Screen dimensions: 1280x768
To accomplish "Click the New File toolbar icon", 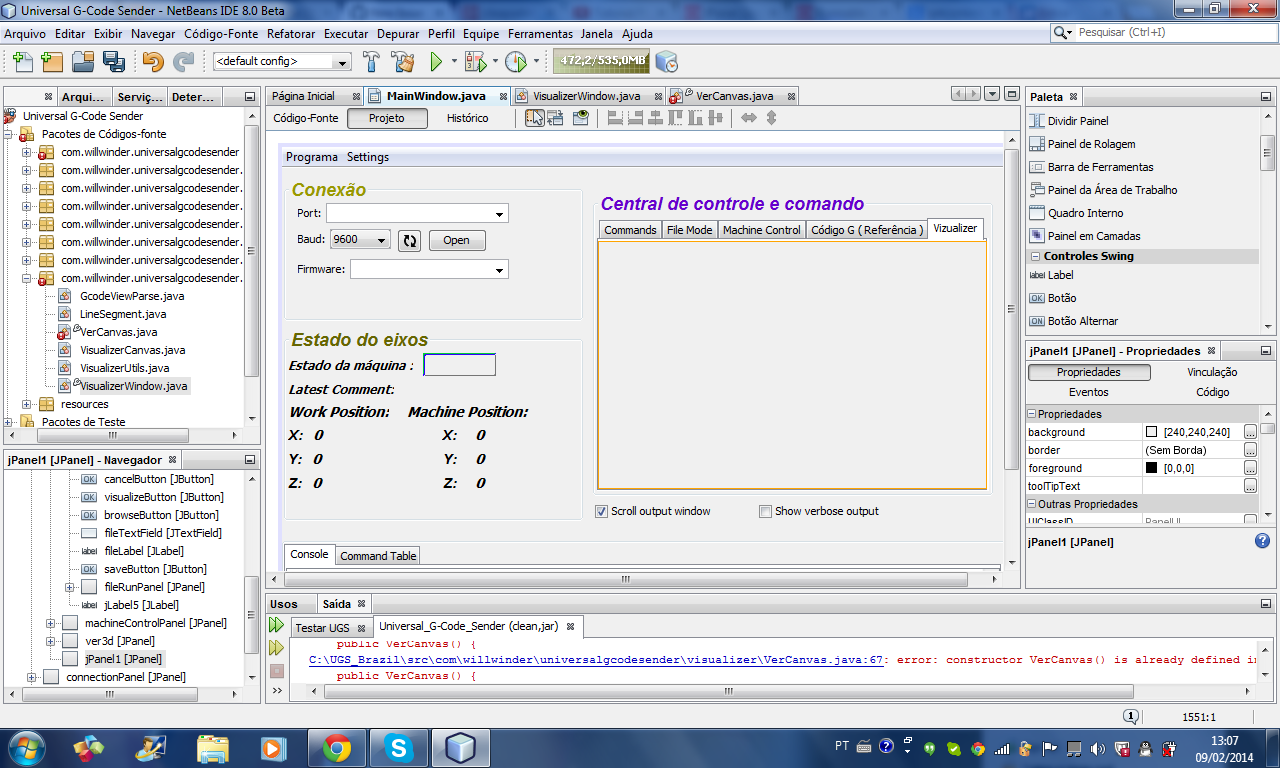I will pos(22,62).
